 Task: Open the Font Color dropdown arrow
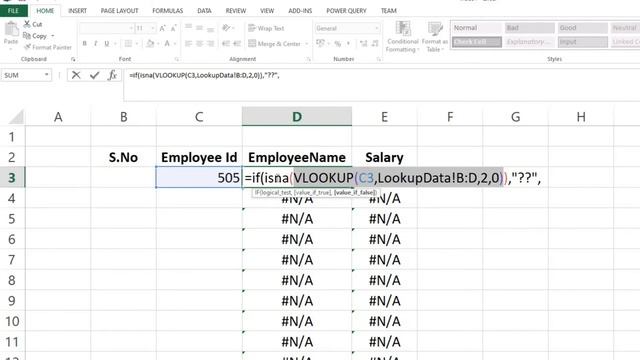point(175,43)
